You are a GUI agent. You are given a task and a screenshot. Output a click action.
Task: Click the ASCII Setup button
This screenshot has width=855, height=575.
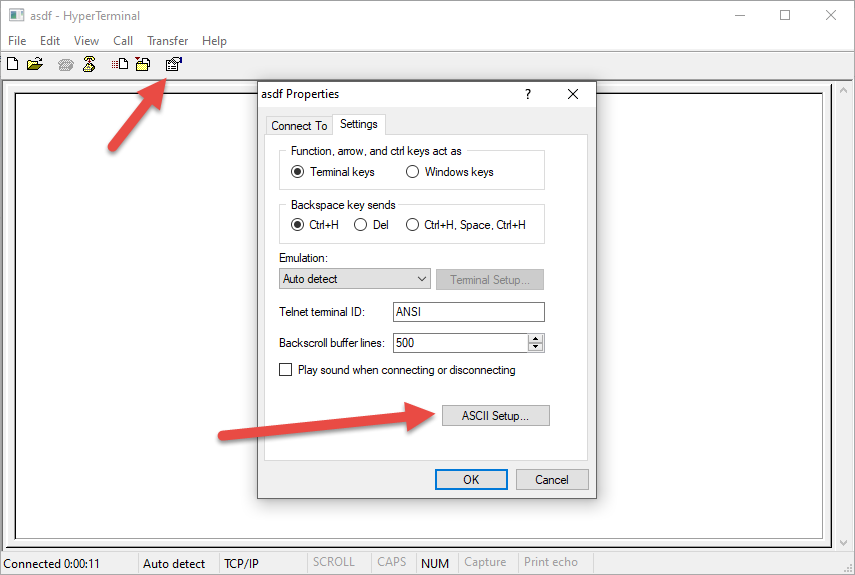[x=495, y=416]
